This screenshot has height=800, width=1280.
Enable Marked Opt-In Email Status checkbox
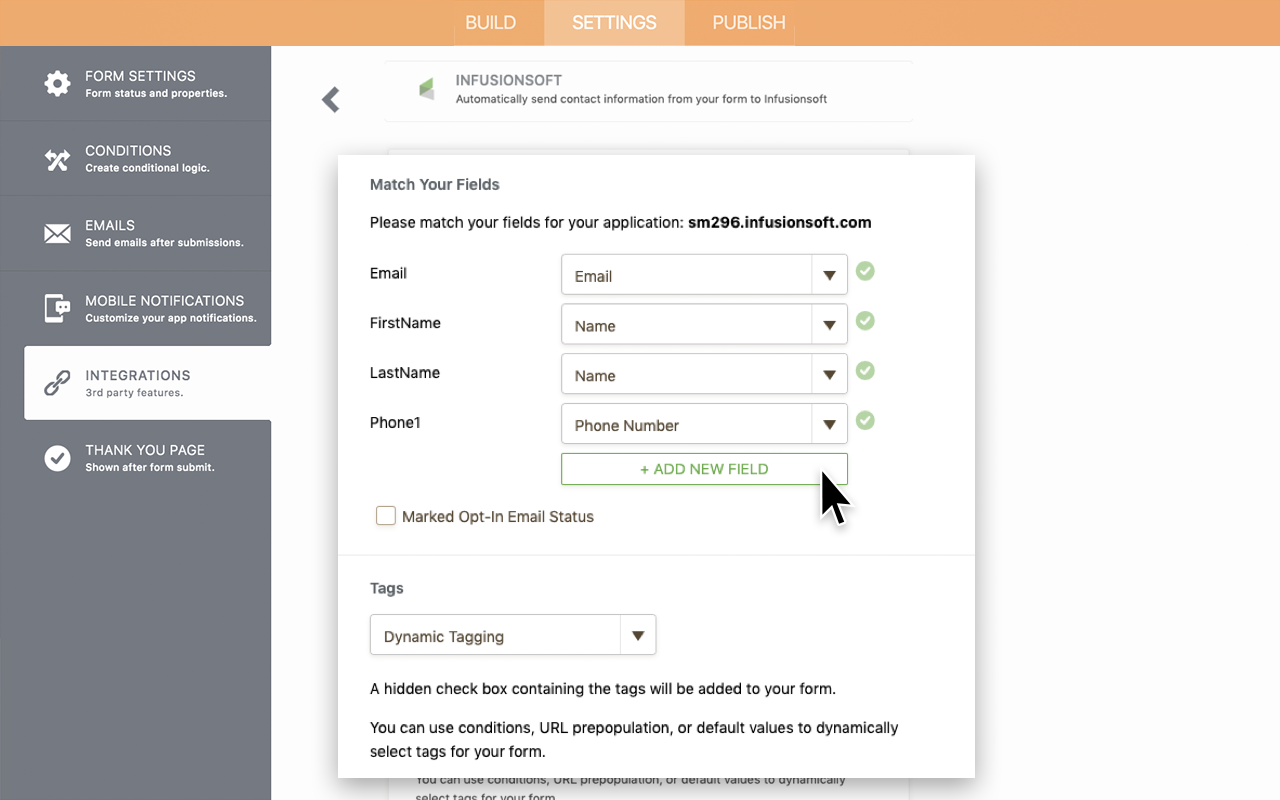click(x=386, y=516)
